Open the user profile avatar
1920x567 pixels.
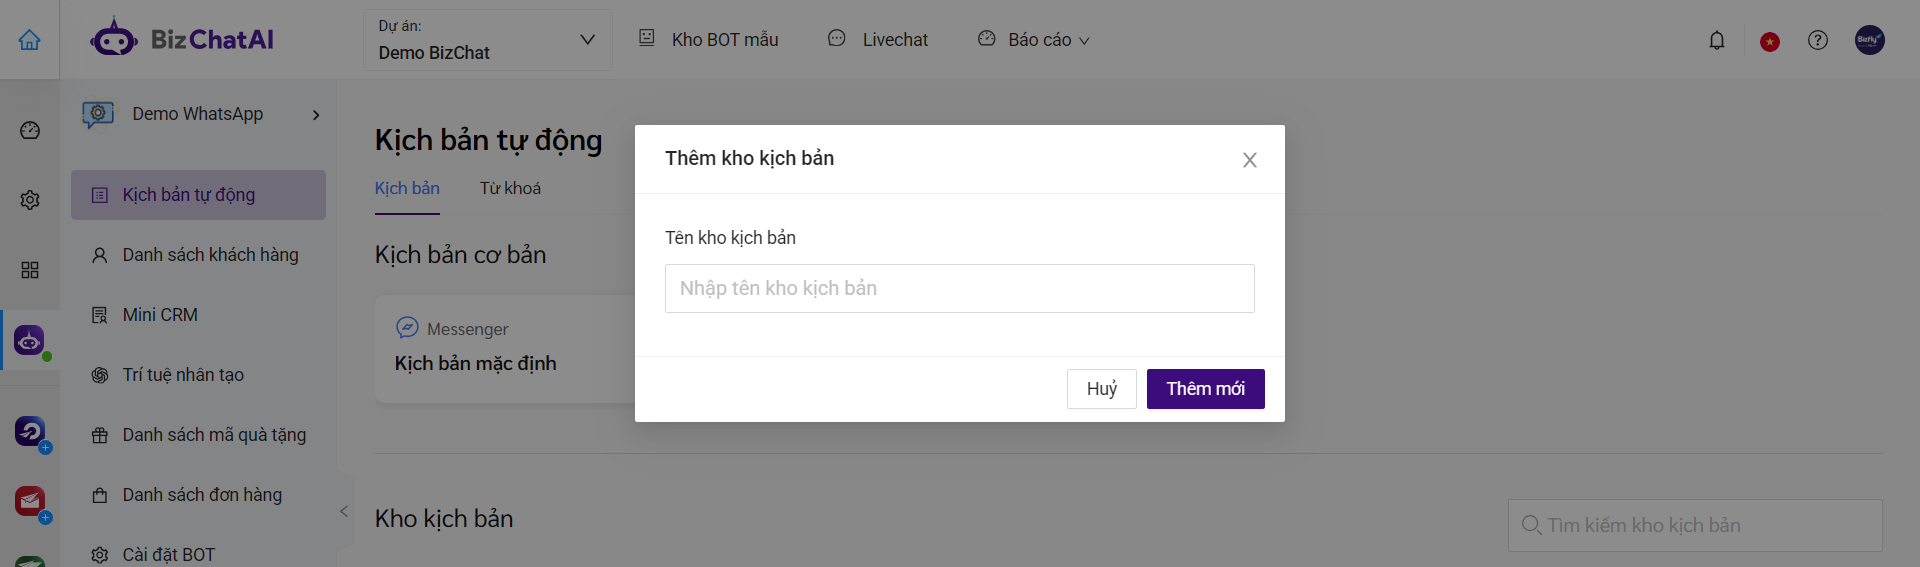pos(1870,40)
